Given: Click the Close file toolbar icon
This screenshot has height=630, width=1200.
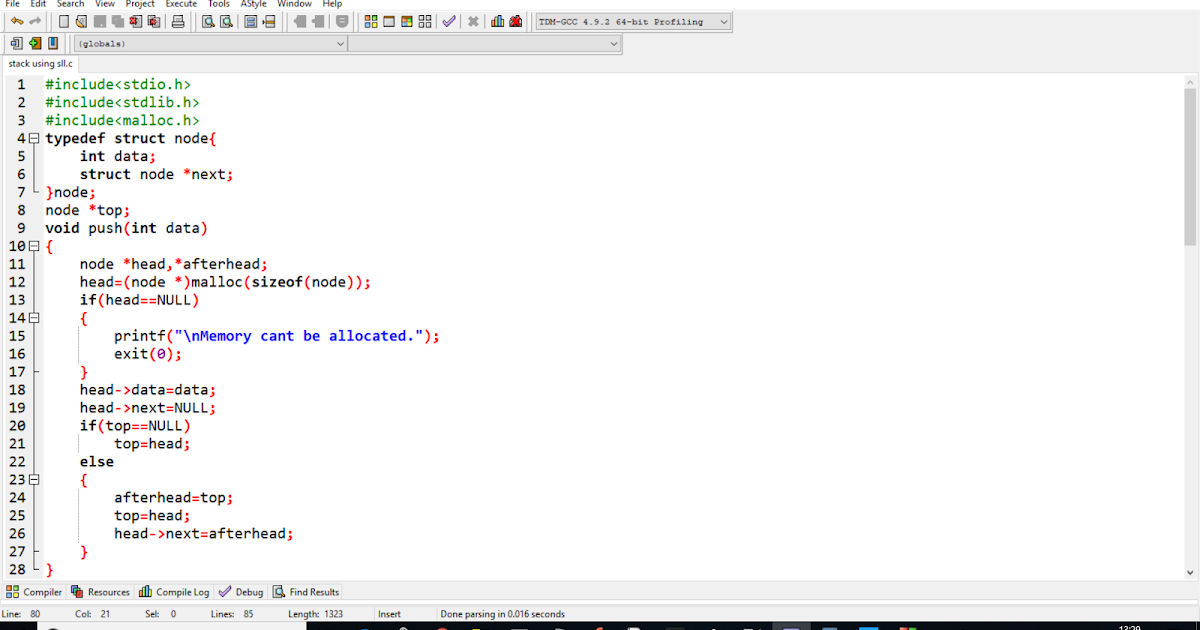Looking at the screenshot, I should pos(136,21).
